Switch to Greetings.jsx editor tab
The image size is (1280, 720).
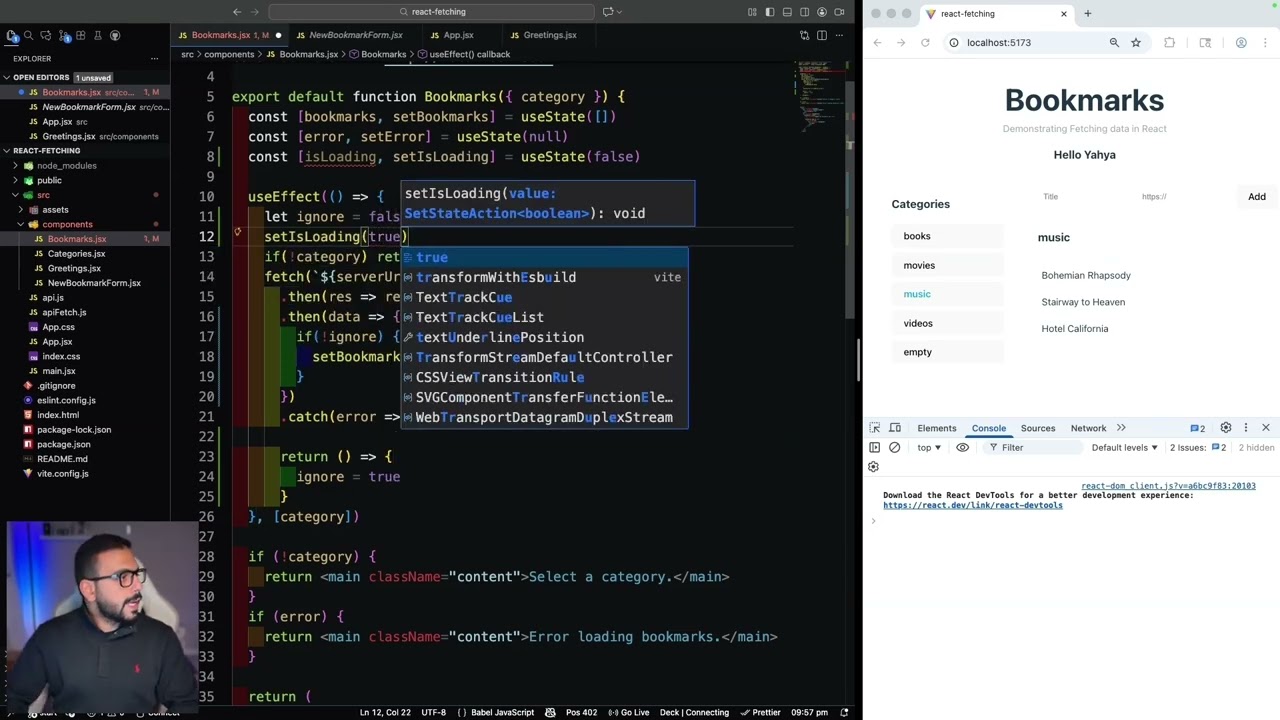tap(549, 35)
